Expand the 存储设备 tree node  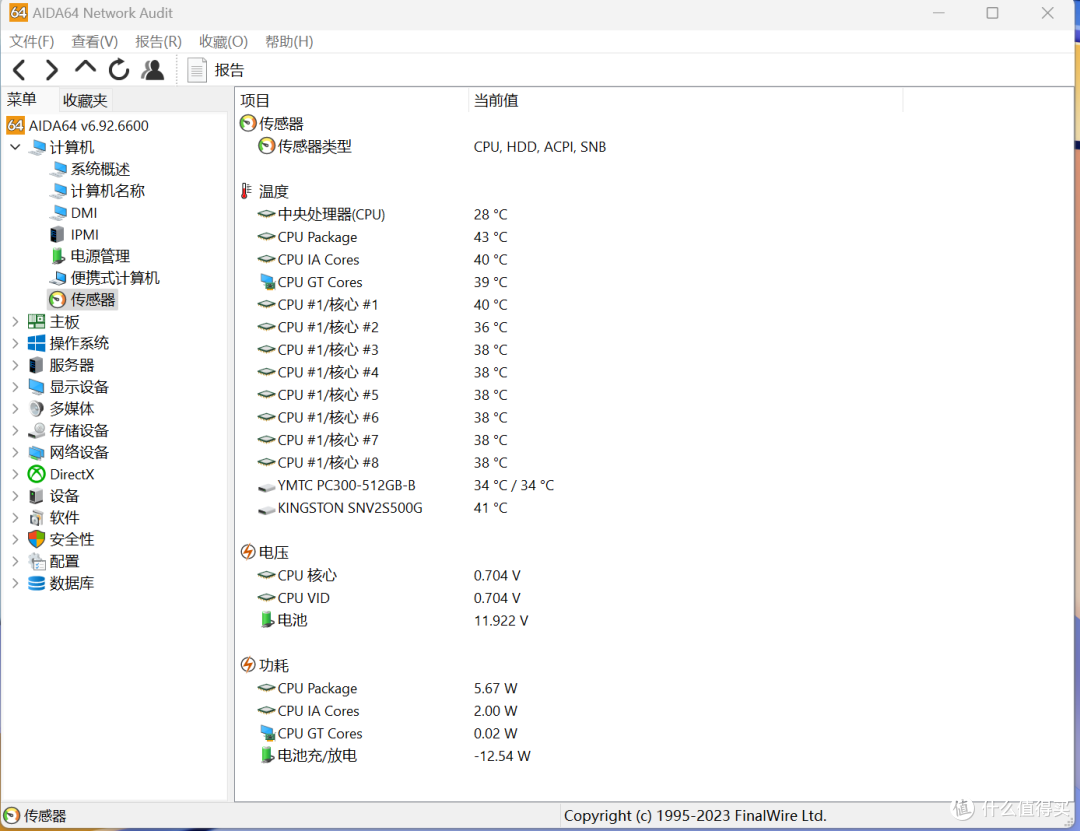point(15,431)
